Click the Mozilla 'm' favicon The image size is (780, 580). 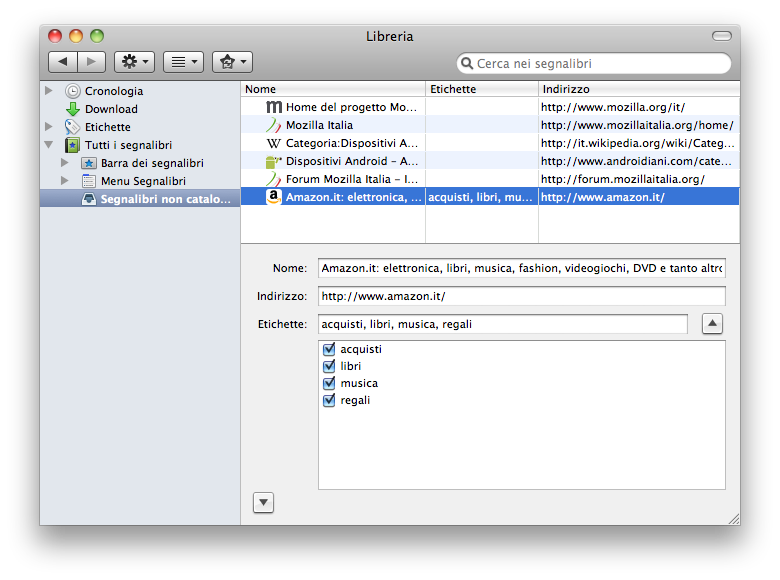tap(274, 107)
